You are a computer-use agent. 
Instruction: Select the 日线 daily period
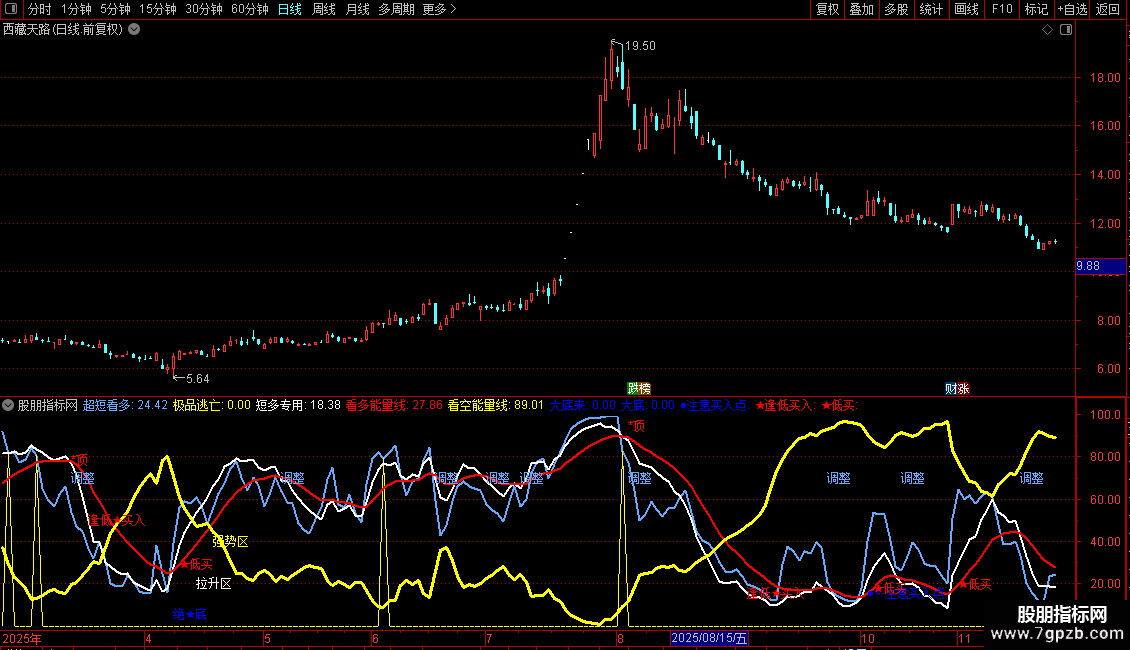(290, 9)
